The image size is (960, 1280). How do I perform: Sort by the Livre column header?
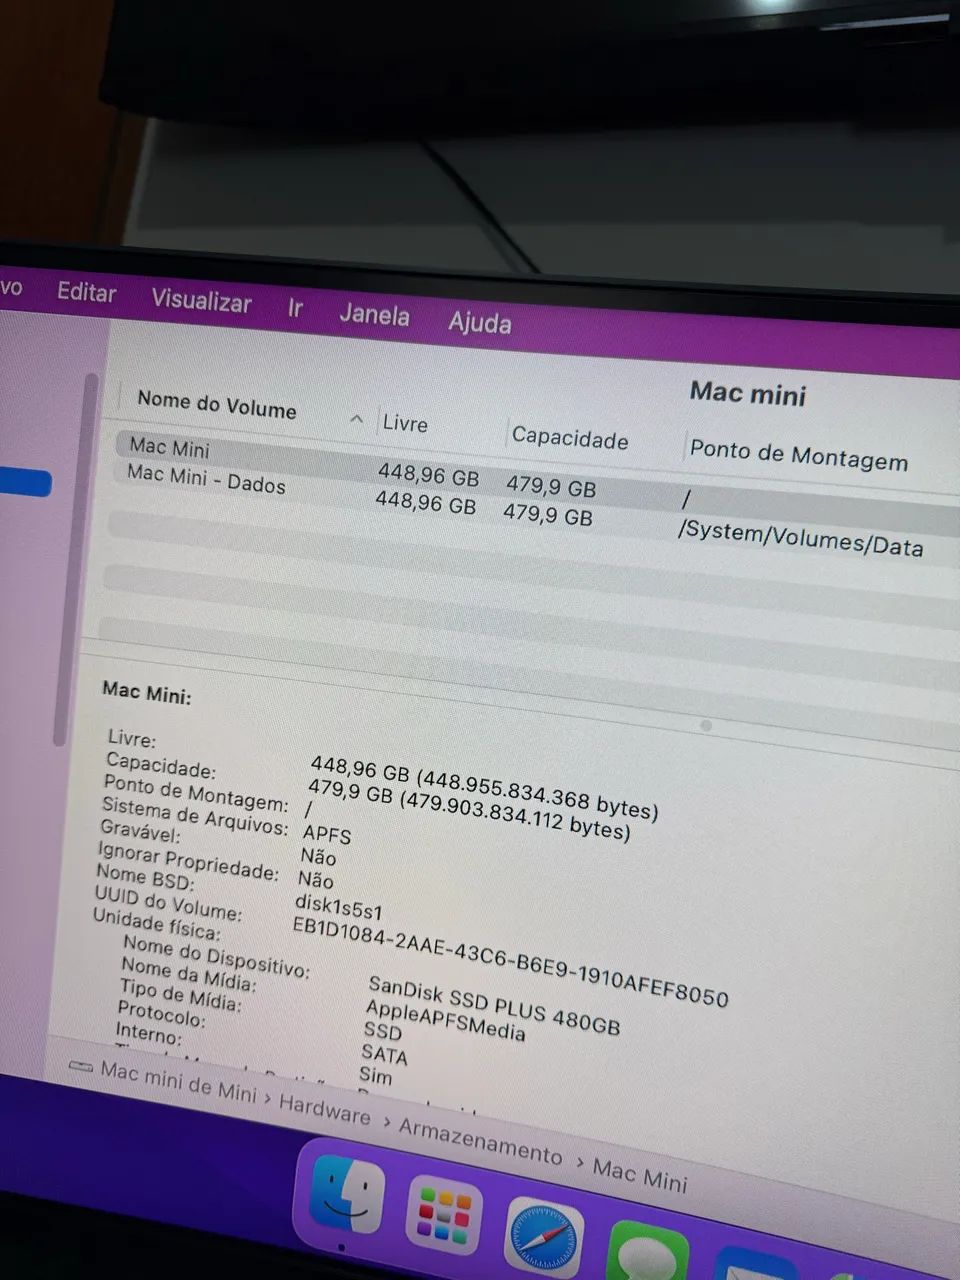pos(405,423)
